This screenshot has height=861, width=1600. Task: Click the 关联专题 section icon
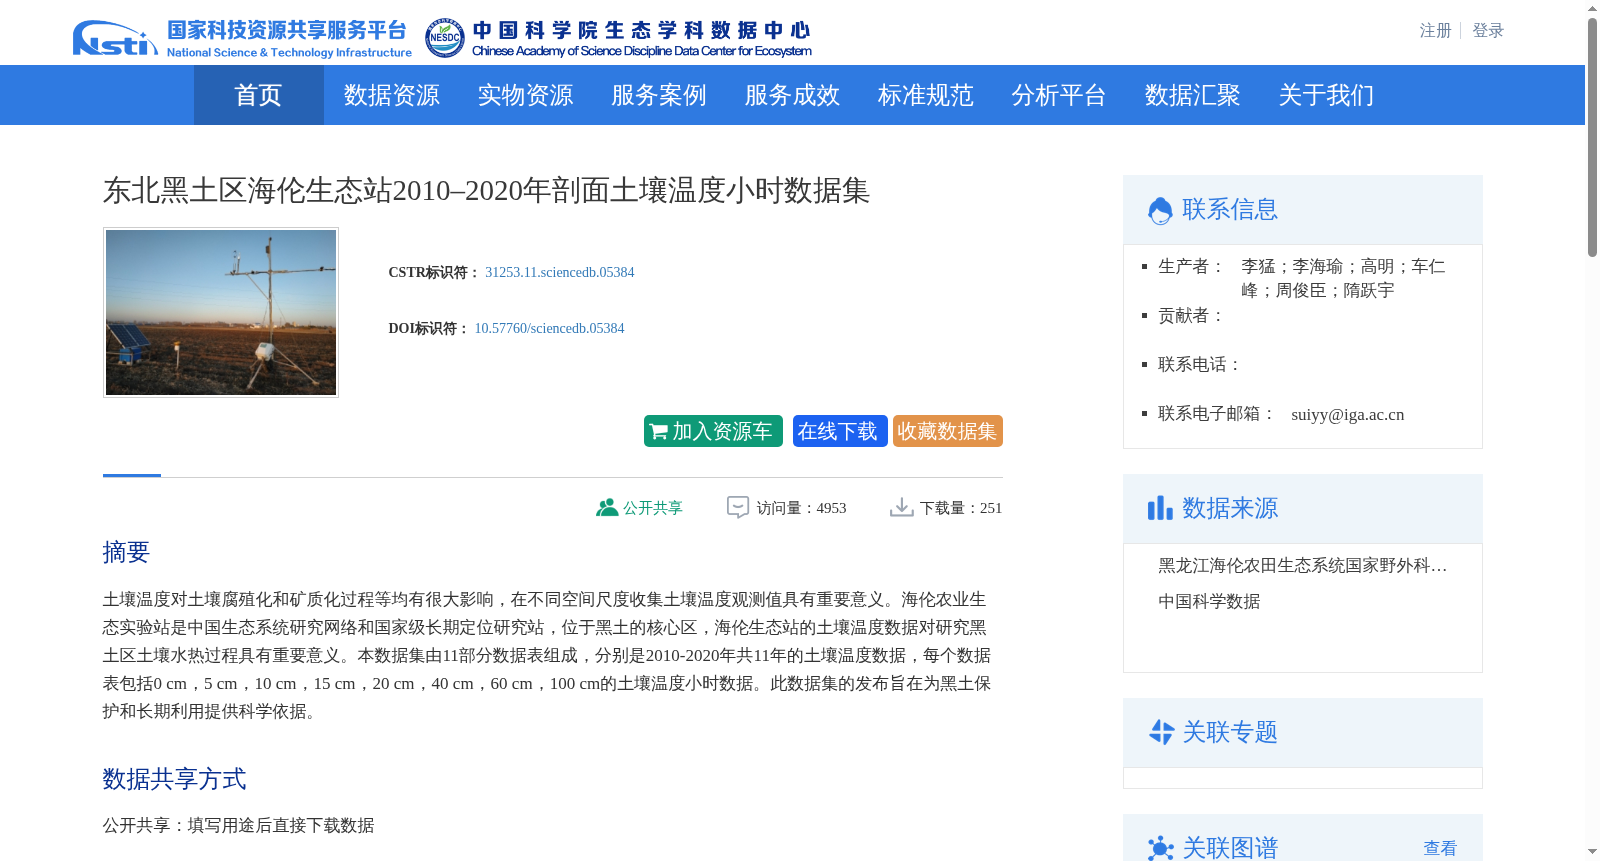(1161, 732)
